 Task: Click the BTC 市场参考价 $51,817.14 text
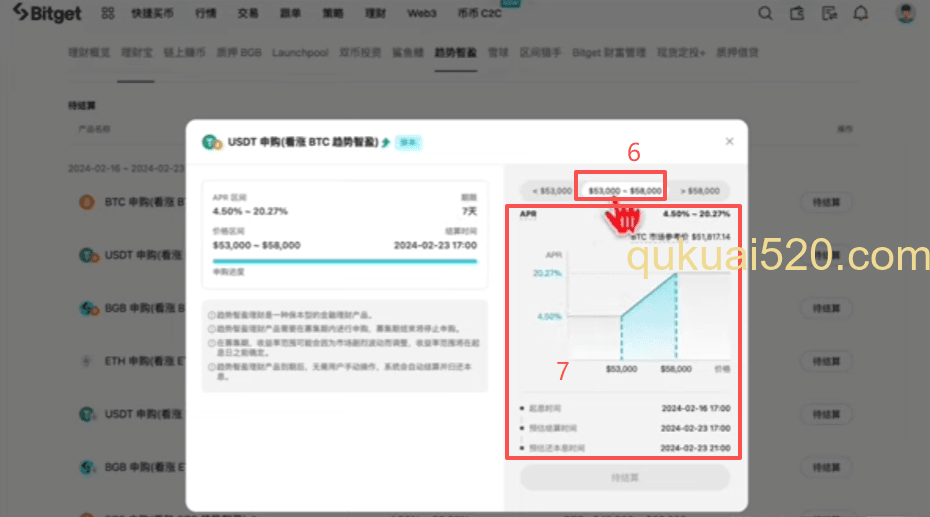pos(681,237)
